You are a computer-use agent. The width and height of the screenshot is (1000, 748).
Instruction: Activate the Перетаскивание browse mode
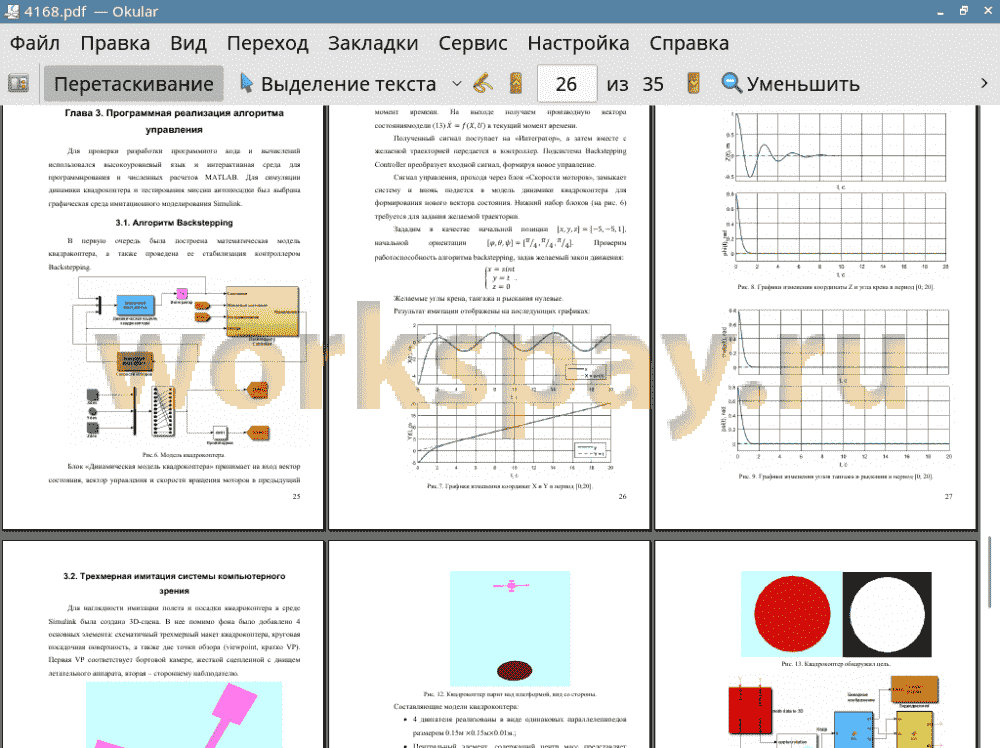134,84
